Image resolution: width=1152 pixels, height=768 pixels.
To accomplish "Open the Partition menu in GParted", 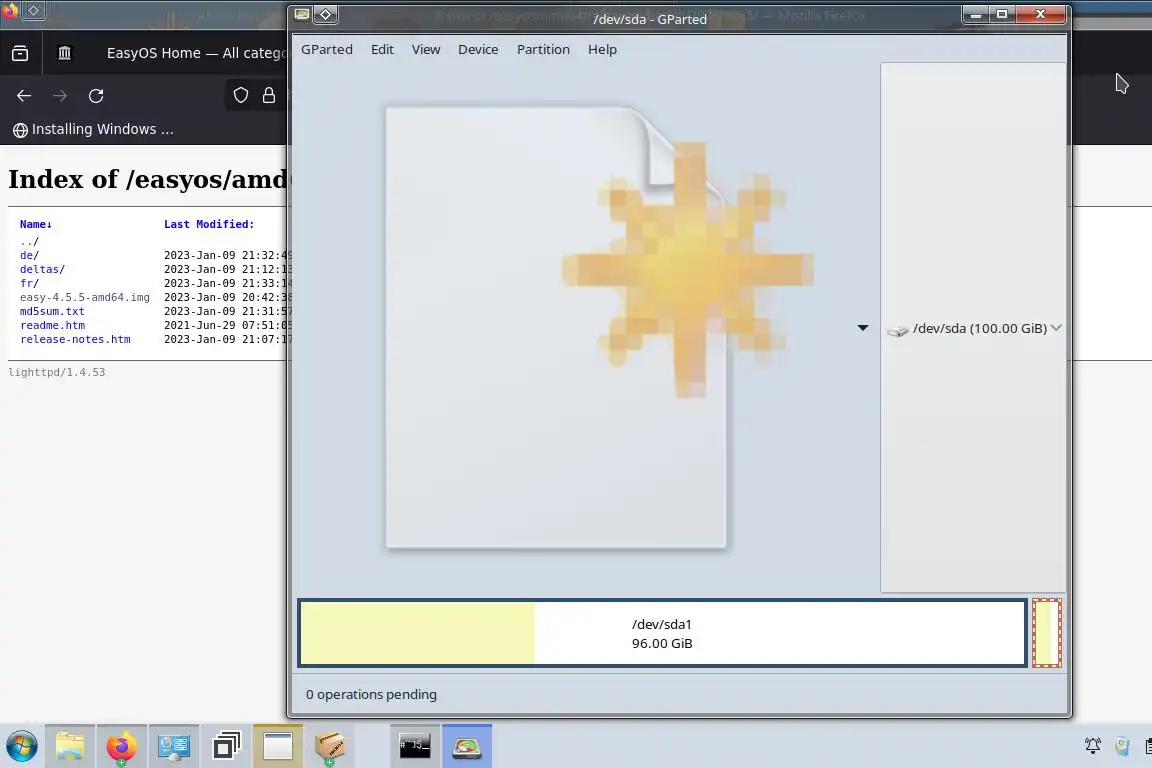I will click(x=543, y=49).
